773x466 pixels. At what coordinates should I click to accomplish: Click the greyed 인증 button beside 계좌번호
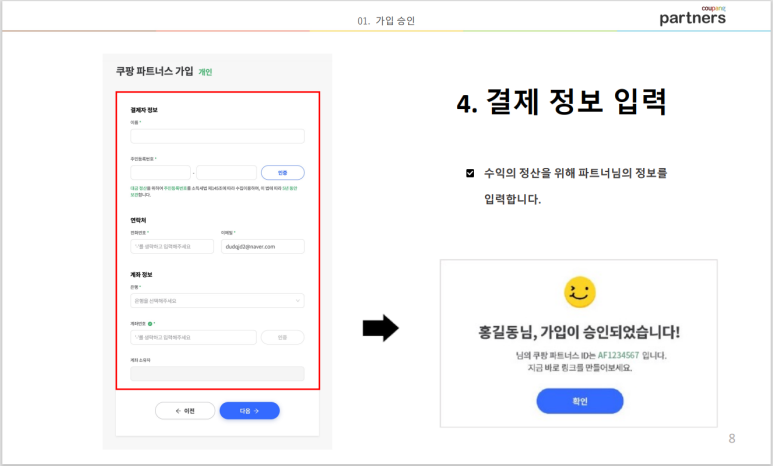[282, 337]
